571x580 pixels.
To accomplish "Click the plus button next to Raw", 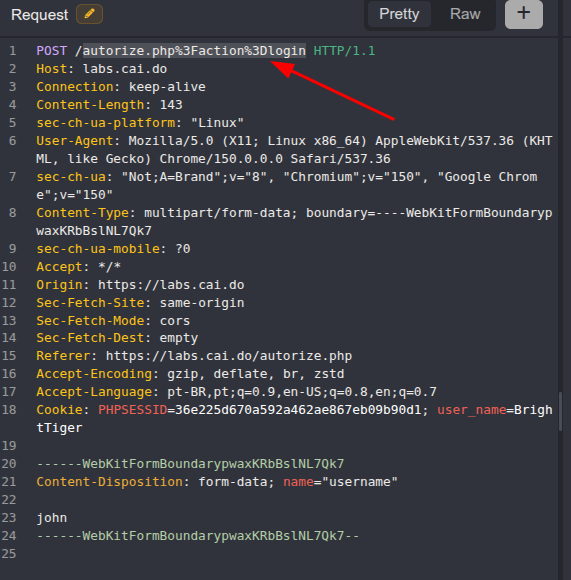I will 524,14.
